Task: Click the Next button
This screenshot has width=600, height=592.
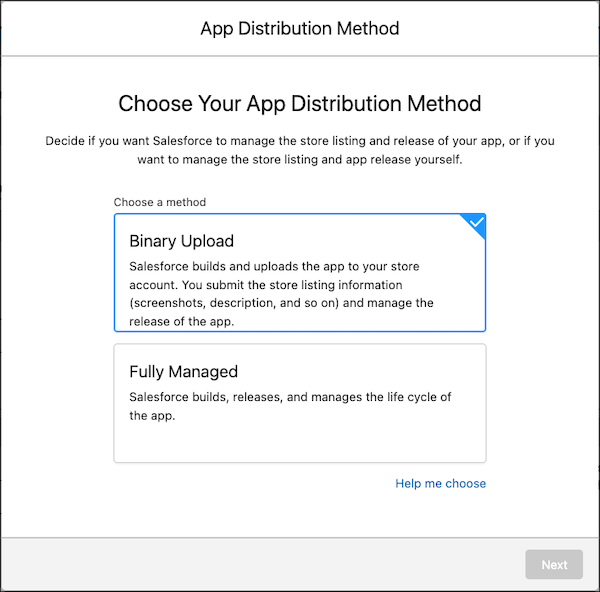Action: [x=554, y=564]
